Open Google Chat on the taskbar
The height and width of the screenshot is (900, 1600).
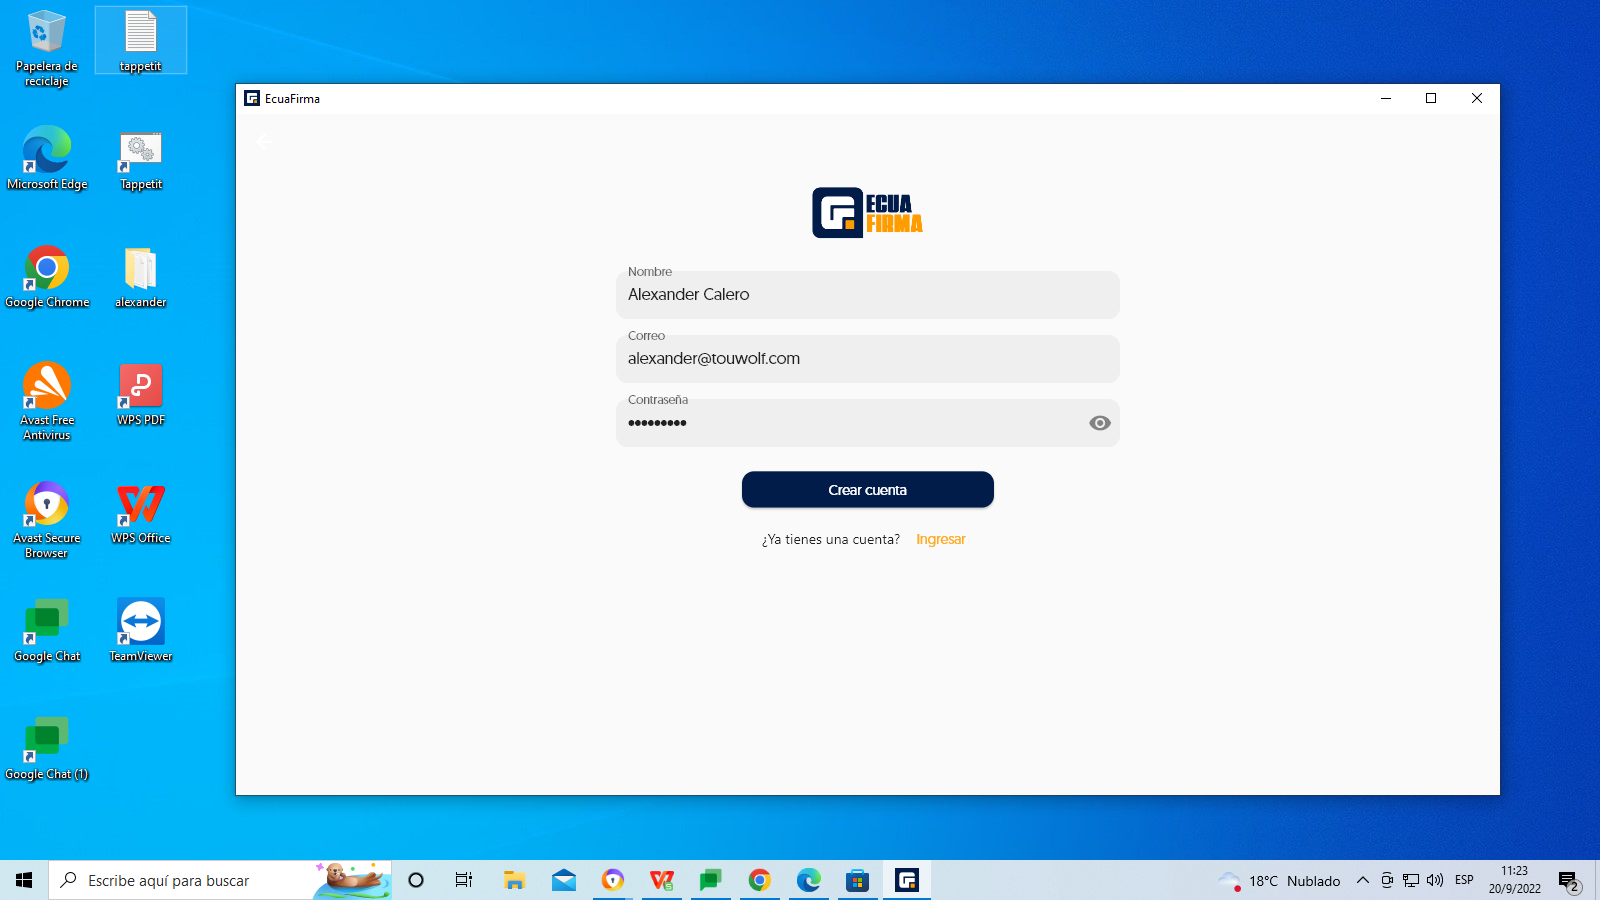point(711,880)
